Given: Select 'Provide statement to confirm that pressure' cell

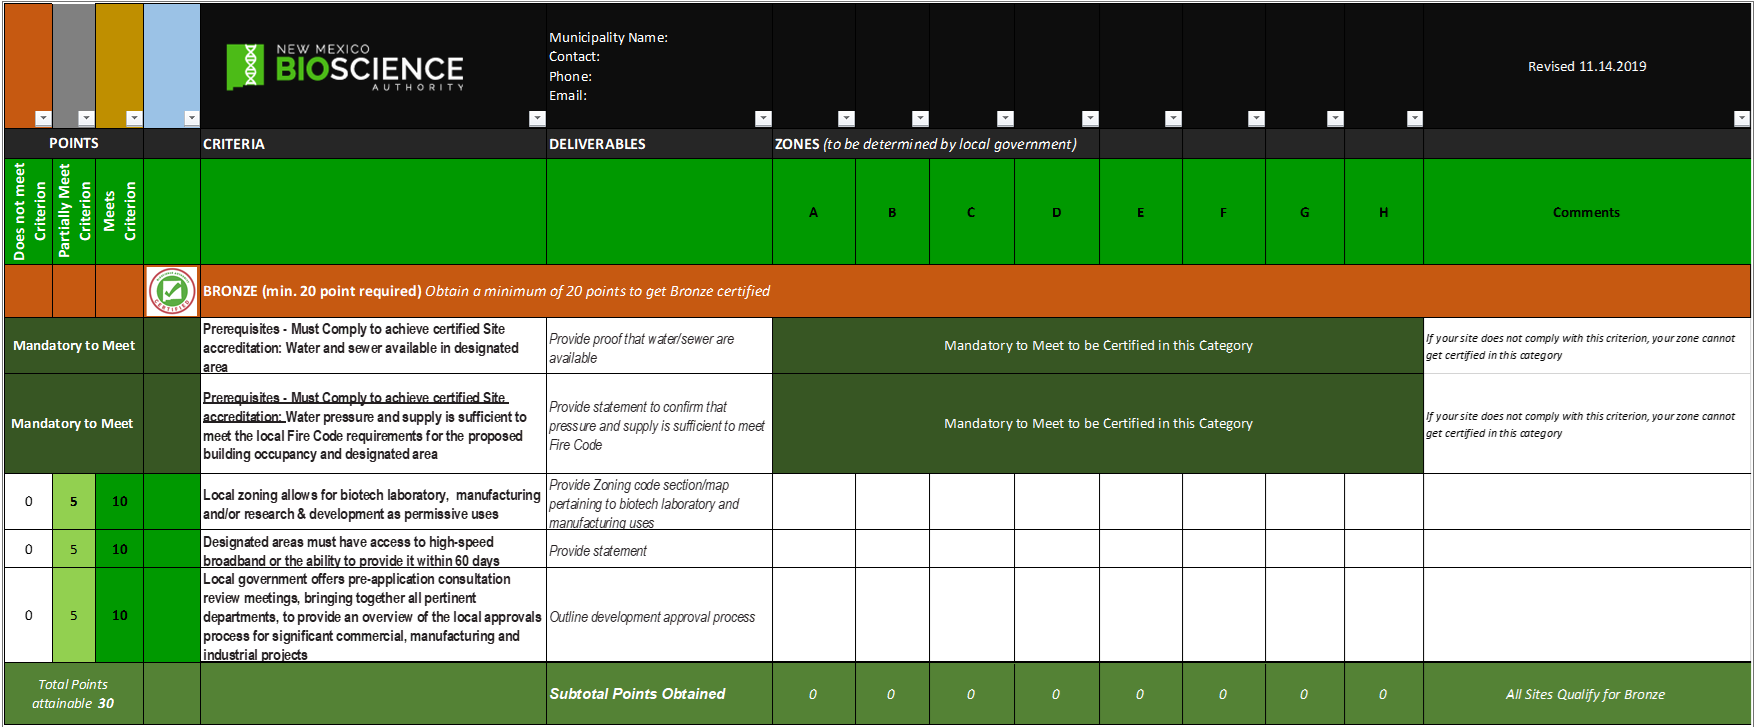Looking at the screenshot, I should [x=659, y=423].
